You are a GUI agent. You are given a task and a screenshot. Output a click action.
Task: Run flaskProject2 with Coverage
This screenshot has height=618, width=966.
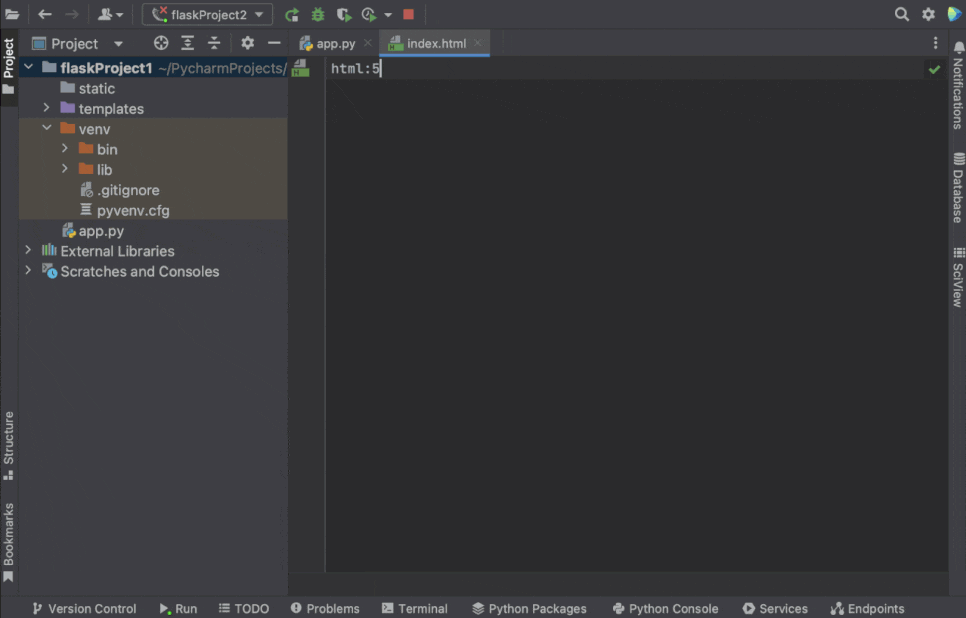coord(344,14)
